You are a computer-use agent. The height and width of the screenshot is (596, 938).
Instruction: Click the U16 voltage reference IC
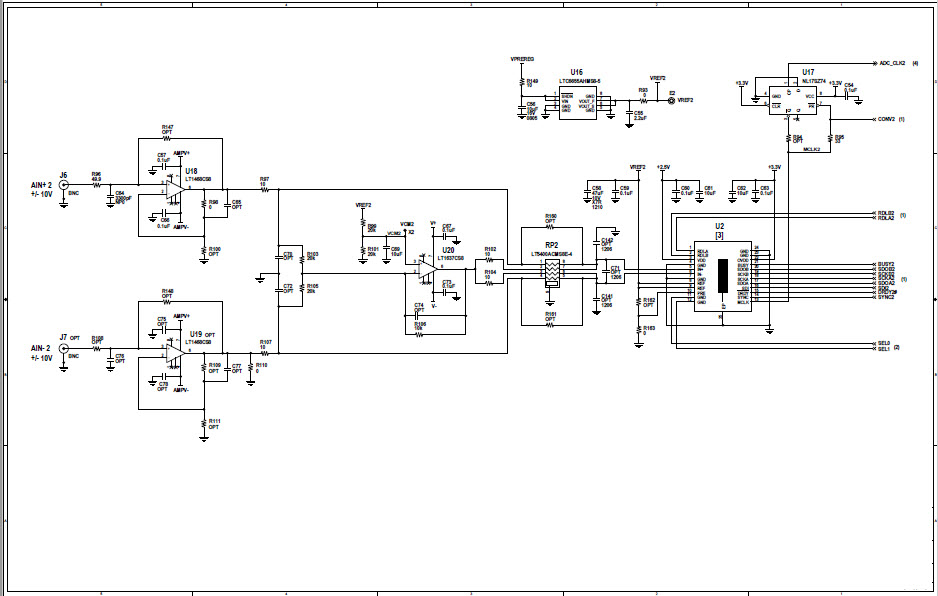point(577,103)
